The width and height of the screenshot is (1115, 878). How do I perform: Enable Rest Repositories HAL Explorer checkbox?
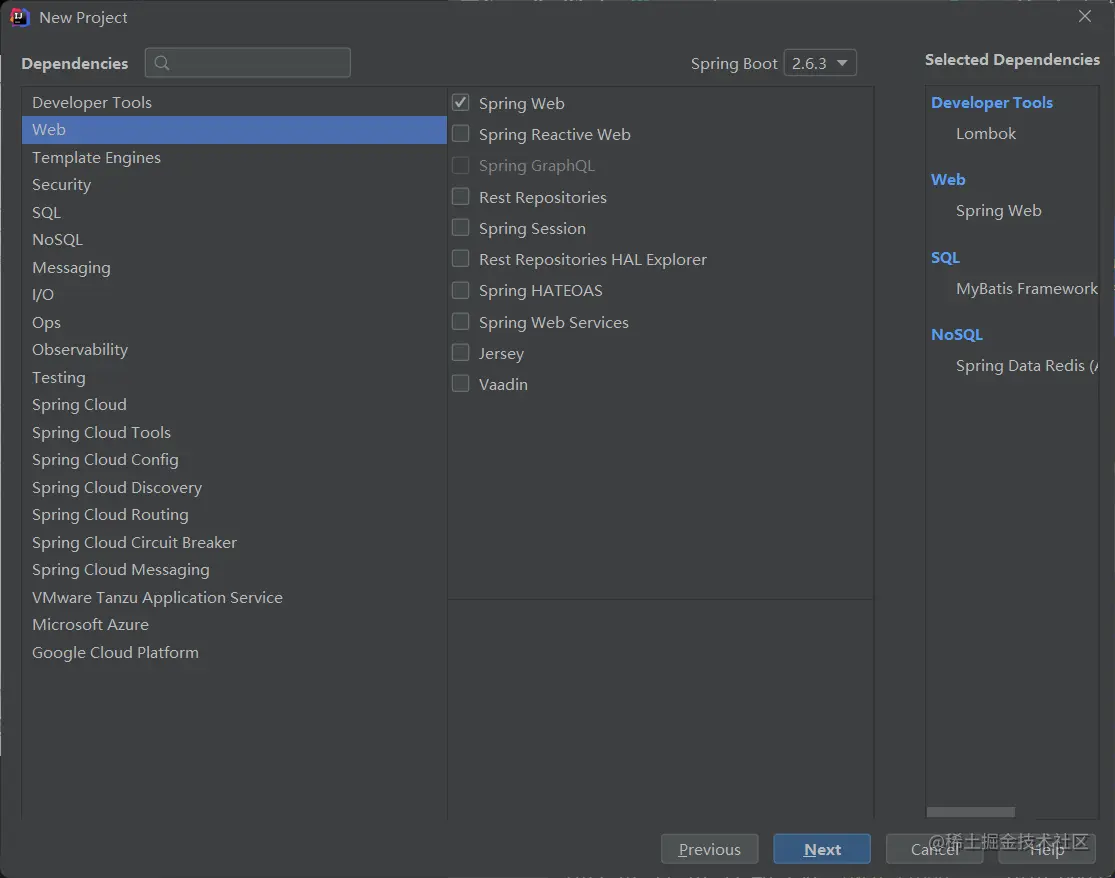461,259
